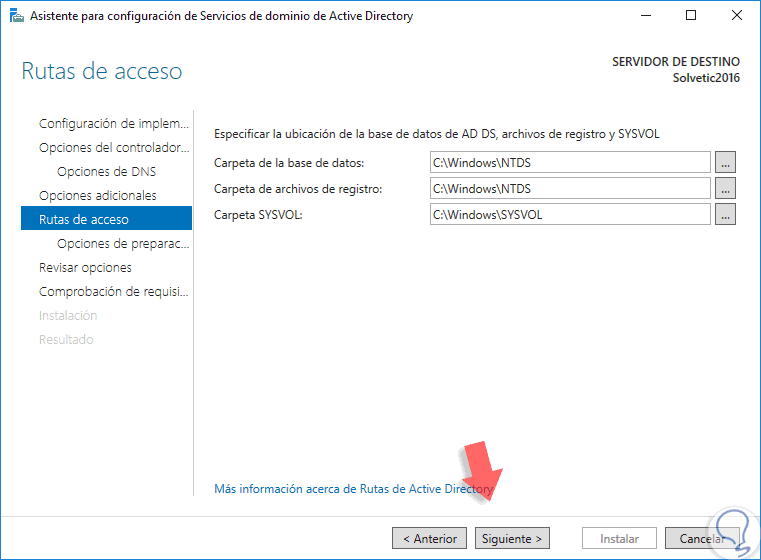This screenshot has height=560, width=761.
Task: Open Comprobación de requisitos step
Action: (x=114, y=292)
